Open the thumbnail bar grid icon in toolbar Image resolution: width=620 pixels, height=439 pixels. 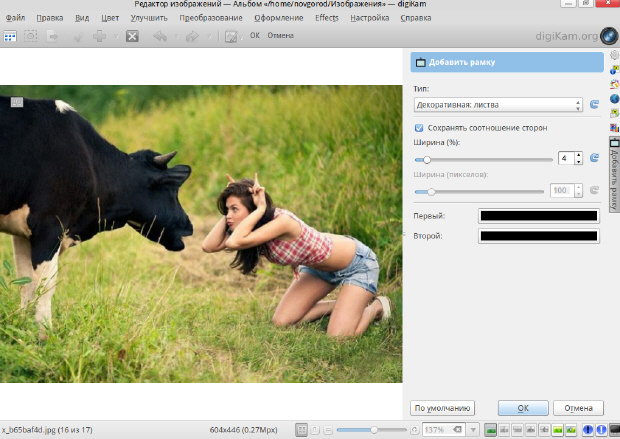click(x=10, y=36)
